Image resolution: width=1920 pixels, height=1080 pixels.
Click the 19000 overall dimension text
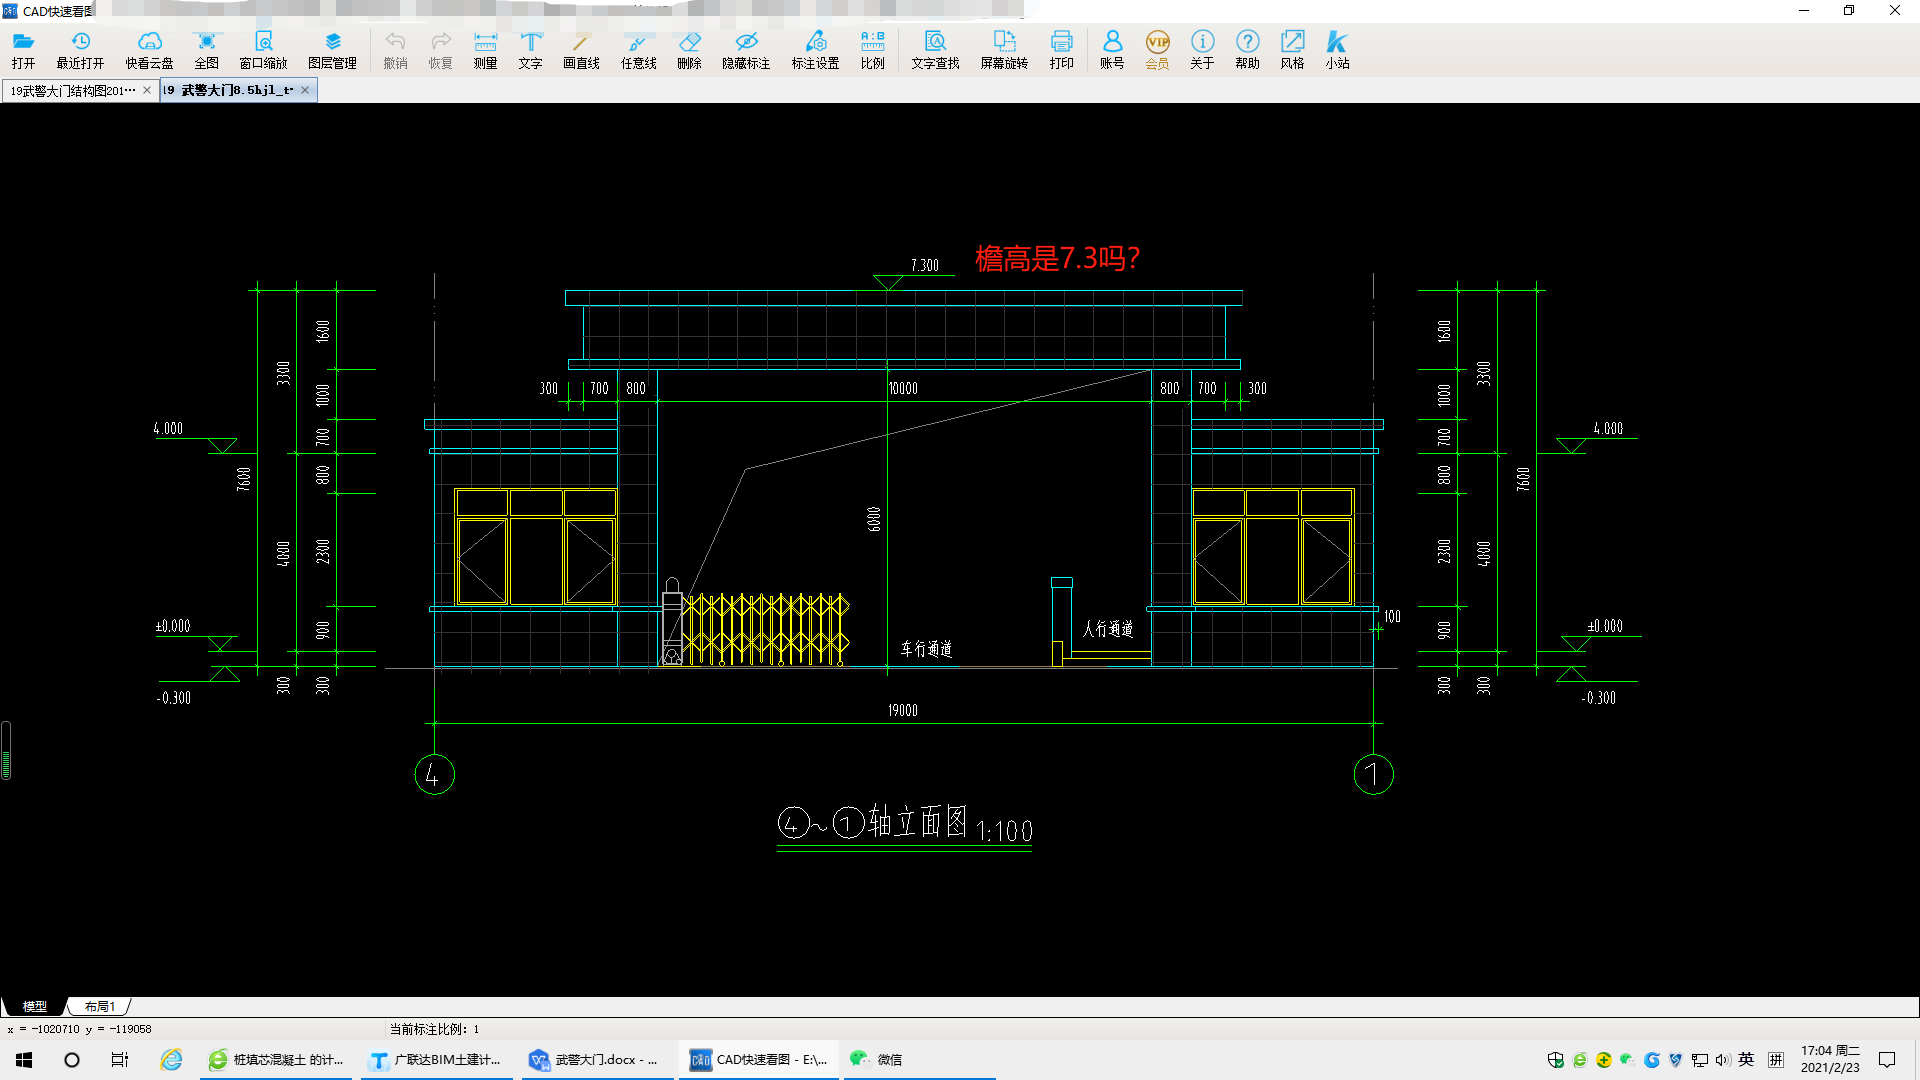click(x=902, y=711)
